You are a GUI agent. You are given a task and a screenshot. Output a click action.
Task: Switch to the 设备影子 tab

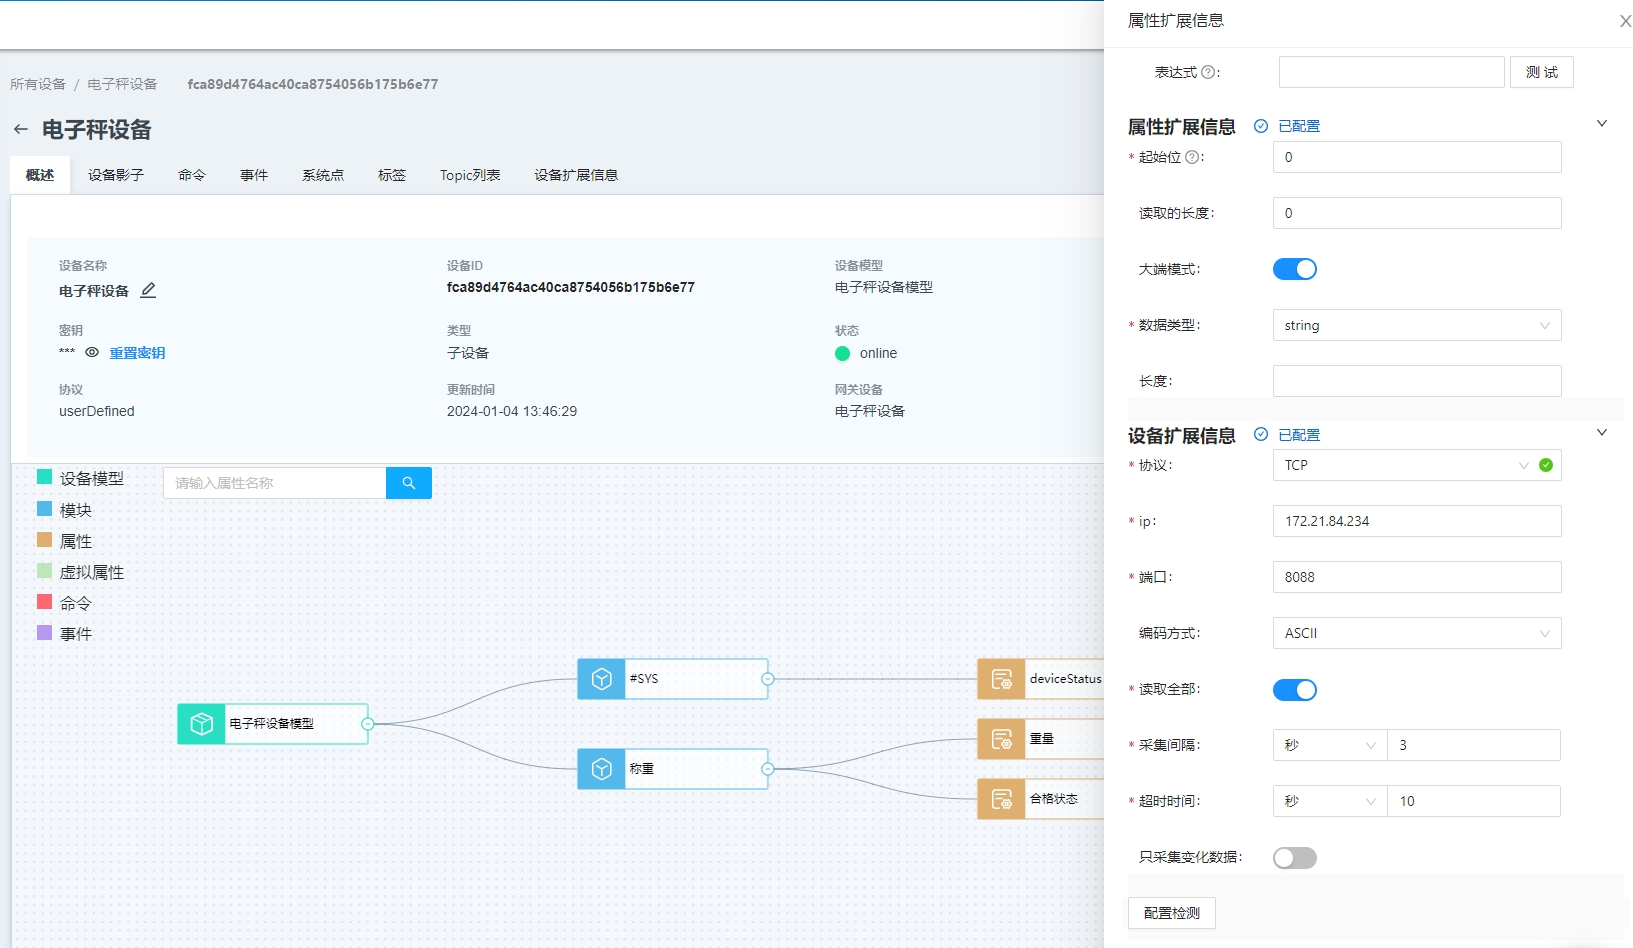(116, 174)
